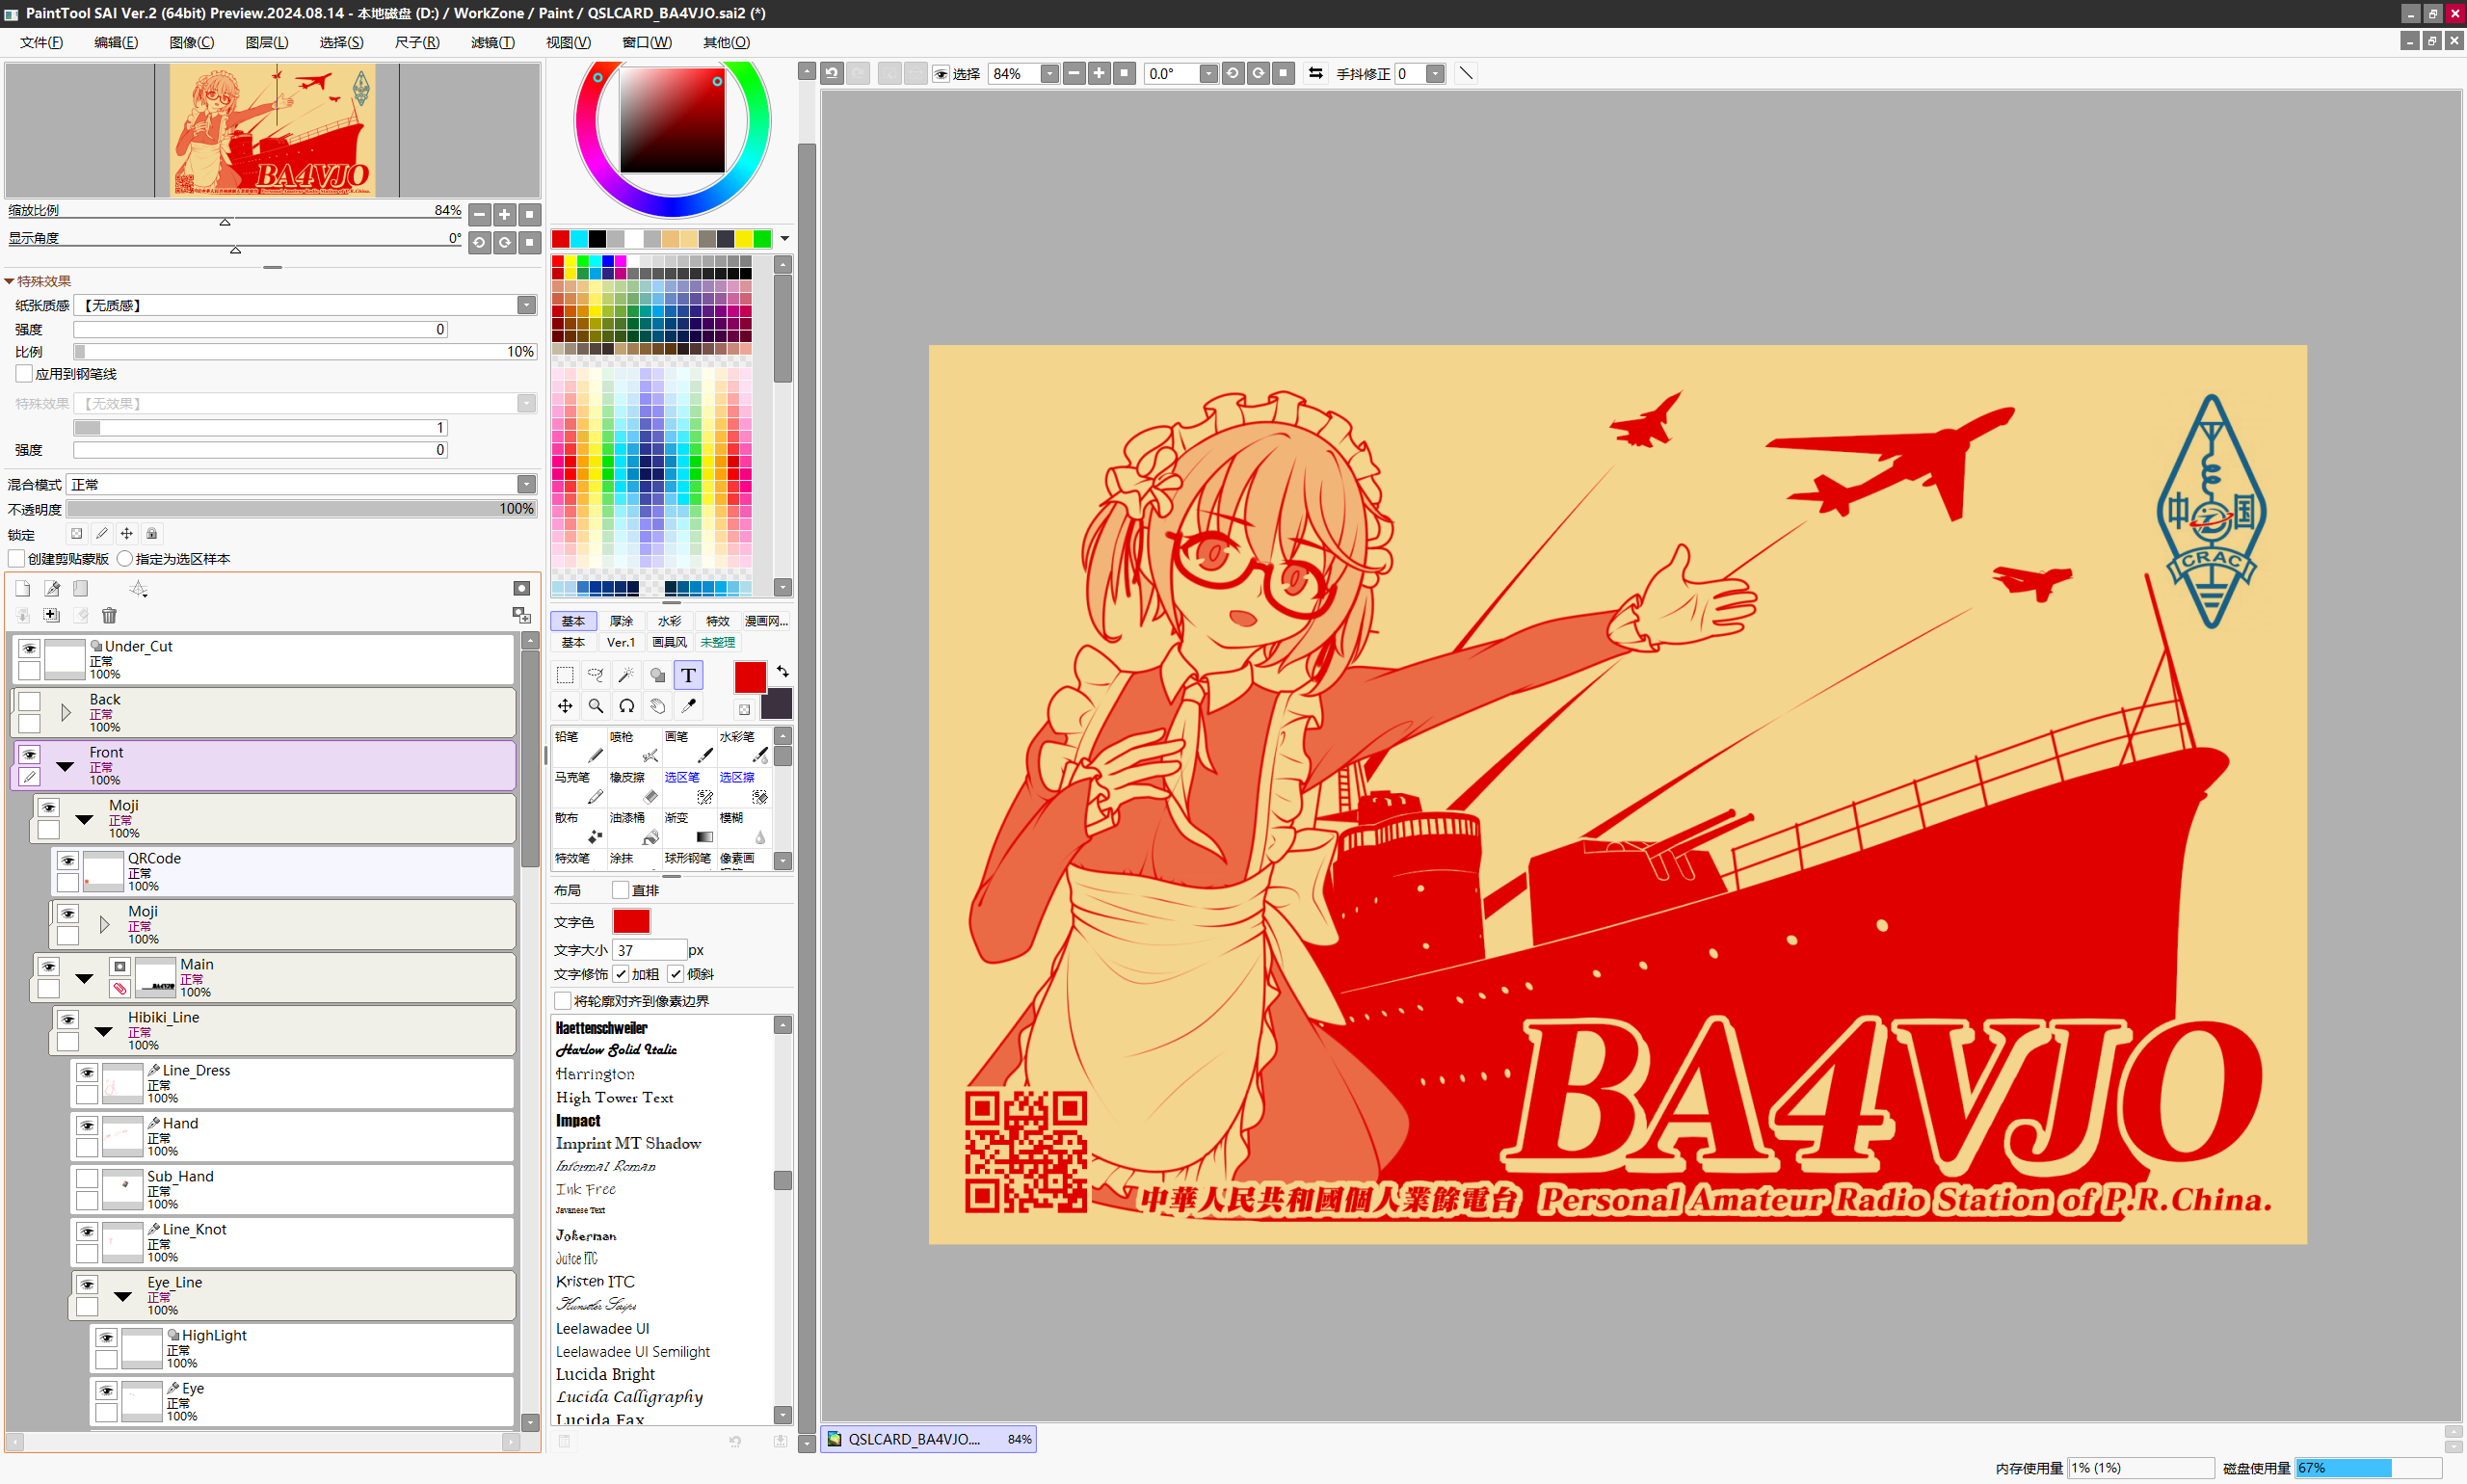Open the QSLCARD_BA4VJO document tab
This screenshot has width=2467, height=1484.
click(x=928, y=1439)
